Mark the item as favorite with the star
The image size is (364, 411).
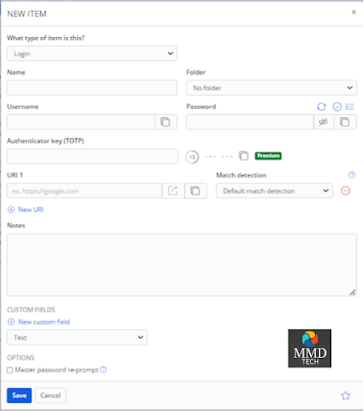[346, 396]
